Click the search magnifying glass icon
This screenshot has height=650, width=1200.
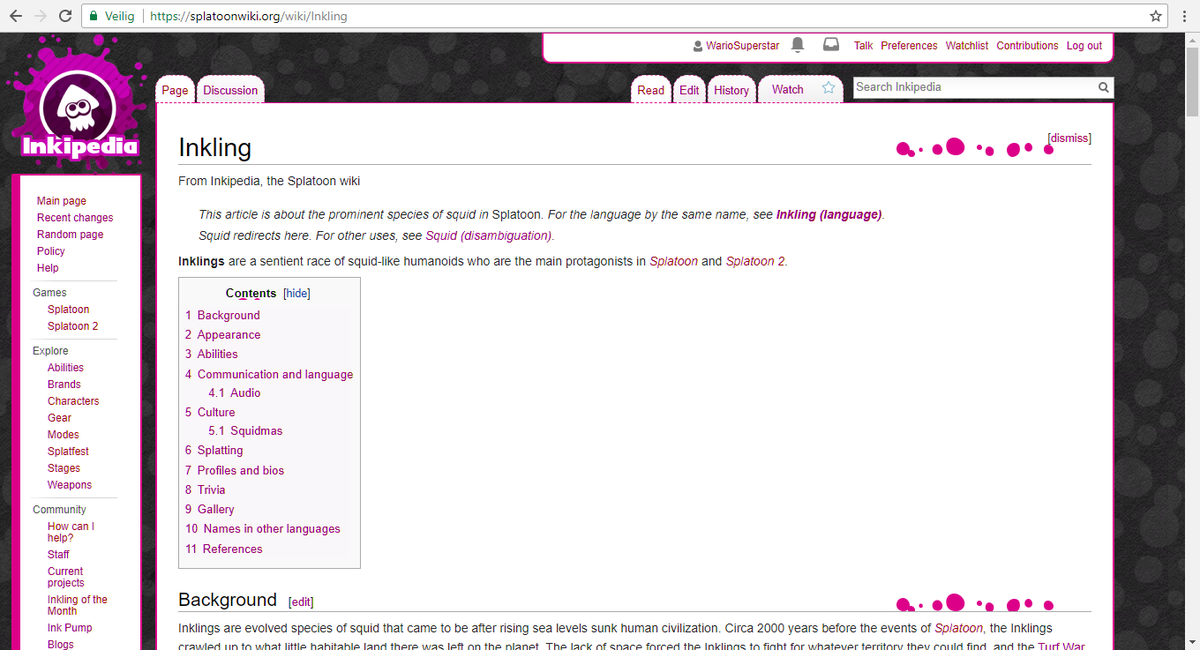click(1103, 87)
